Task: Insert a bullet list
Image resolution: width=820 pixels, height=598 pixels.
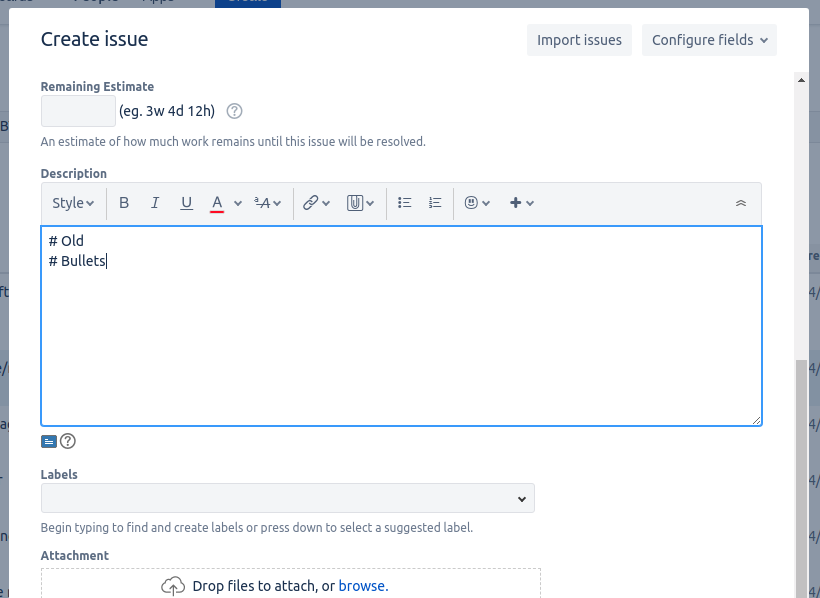Action: tap(404, 203)
